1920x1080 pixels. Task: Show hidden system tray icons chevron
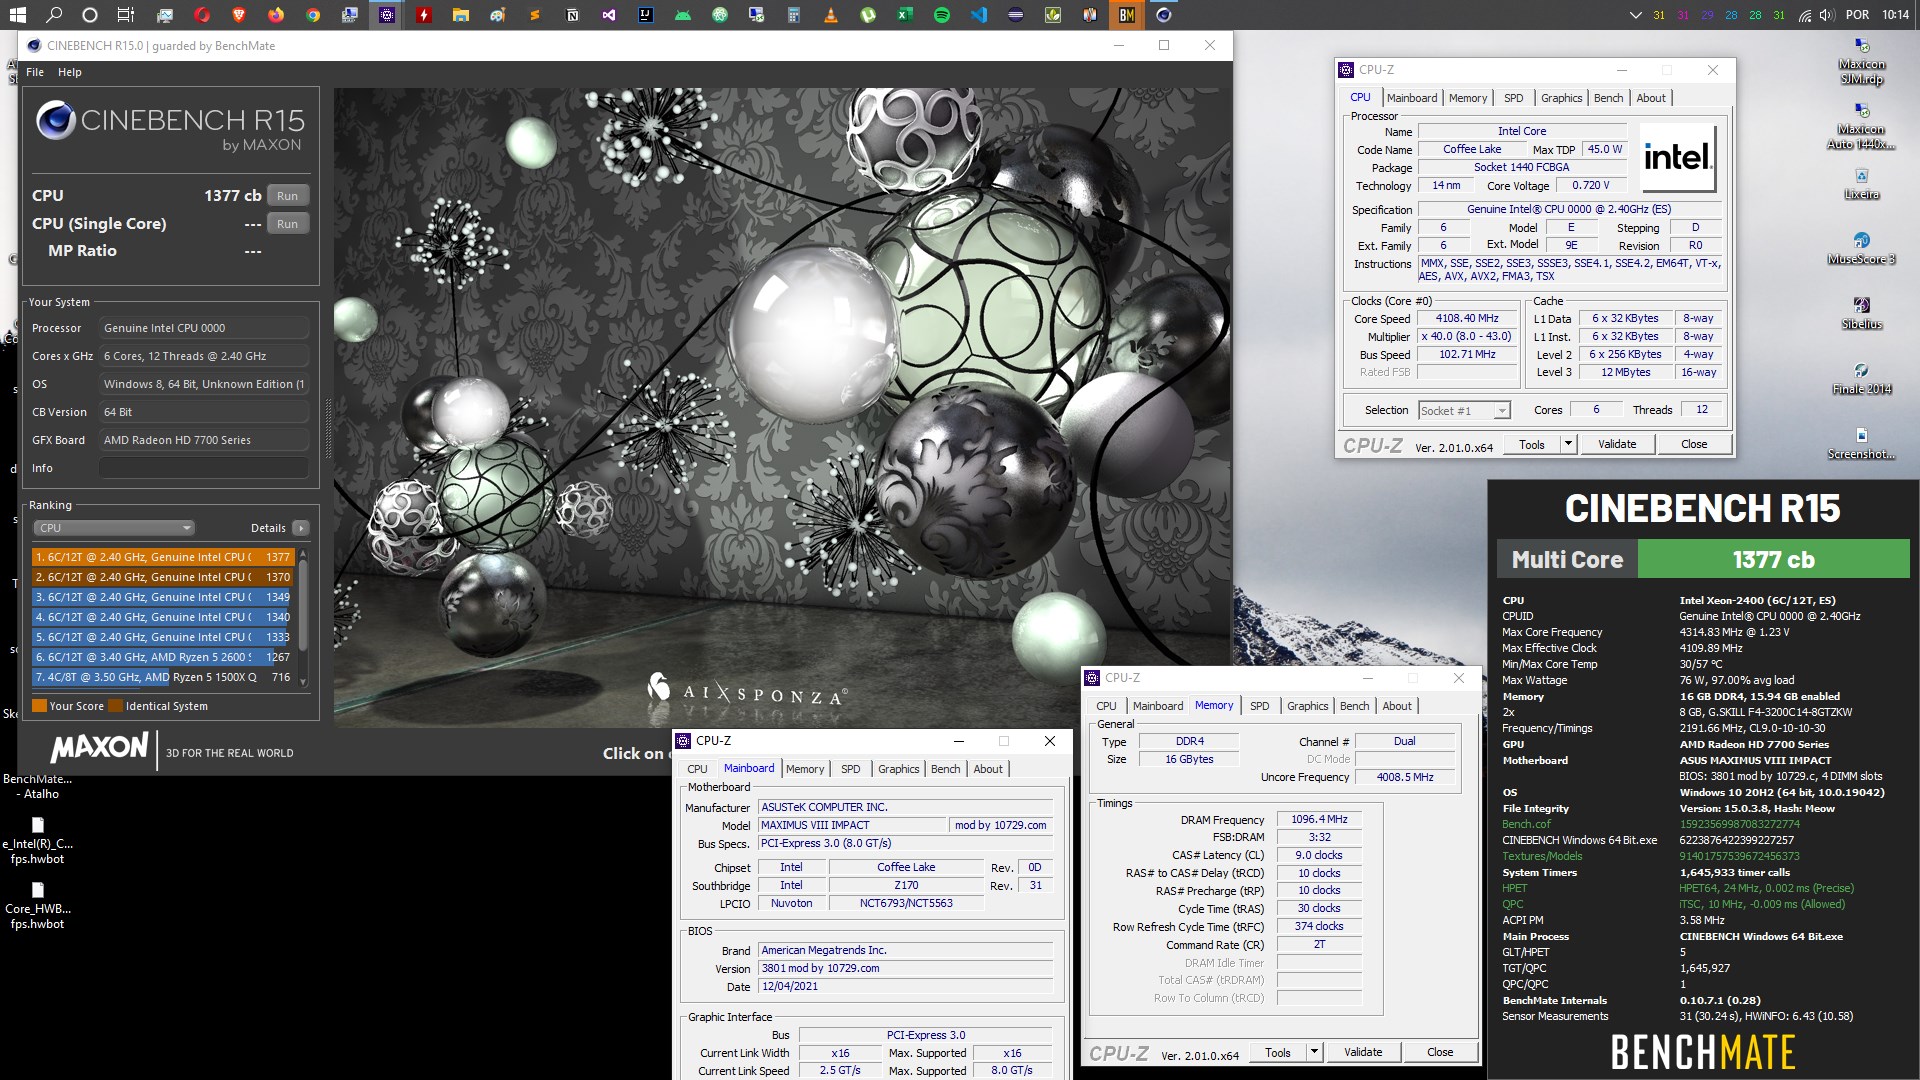click(x=1635, y=15)
